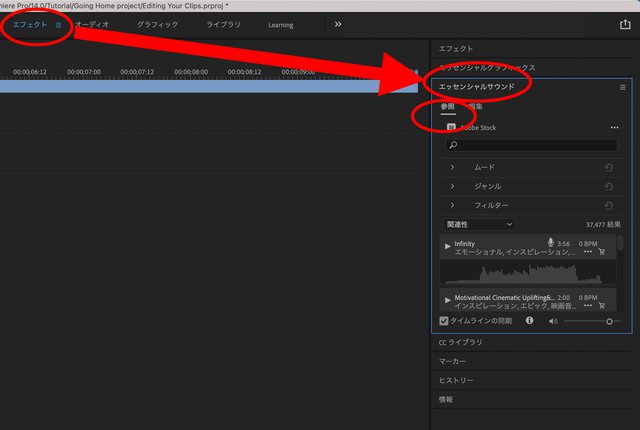Open the 関連性 sort dropdown
Viewport: 640px width, 430px height.
coord(478,225)
